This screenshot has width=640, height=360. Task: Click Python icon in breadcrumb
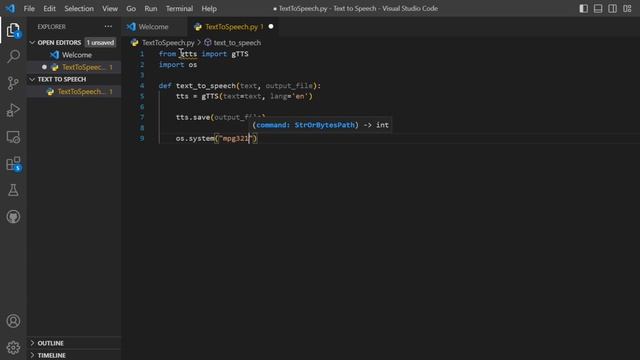pos(134,42)
